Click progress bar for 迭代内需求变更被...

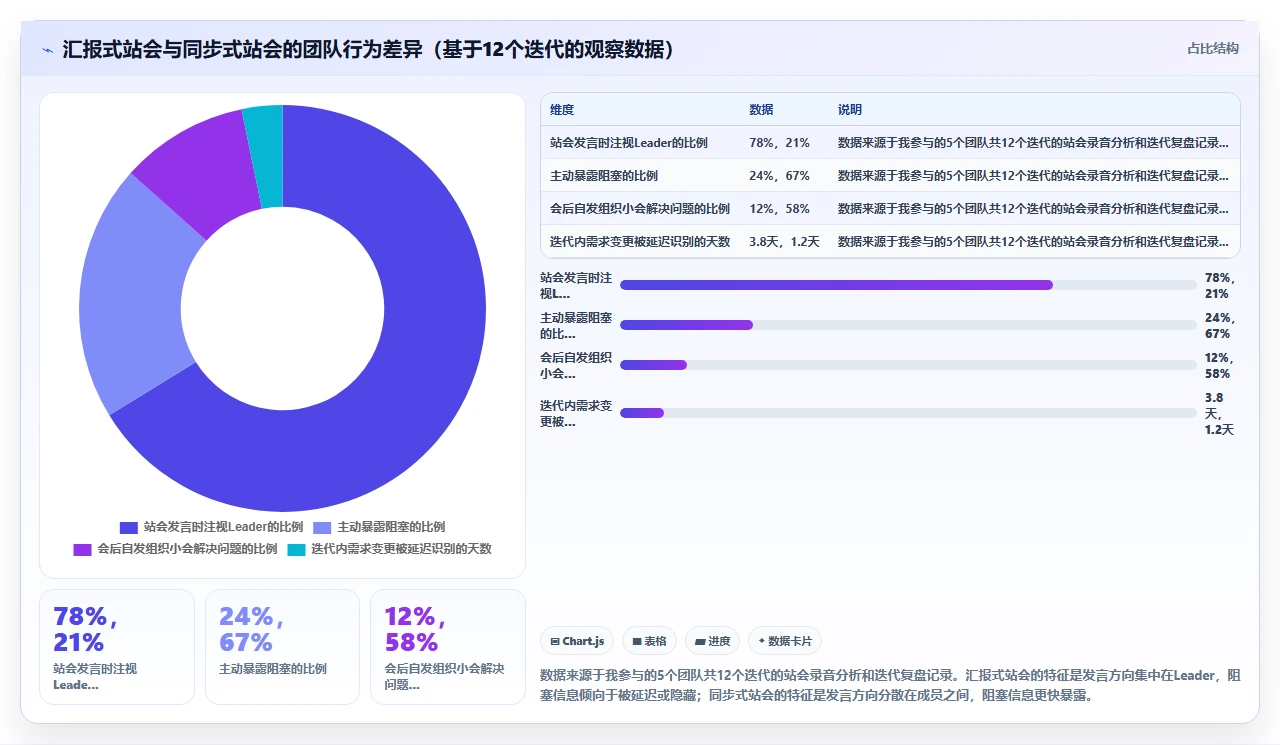tap(908, 413)
